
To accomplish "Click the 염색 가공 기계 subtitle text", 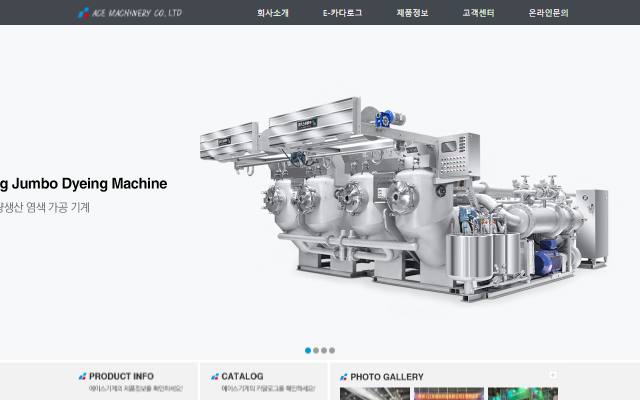I will 45,207.
